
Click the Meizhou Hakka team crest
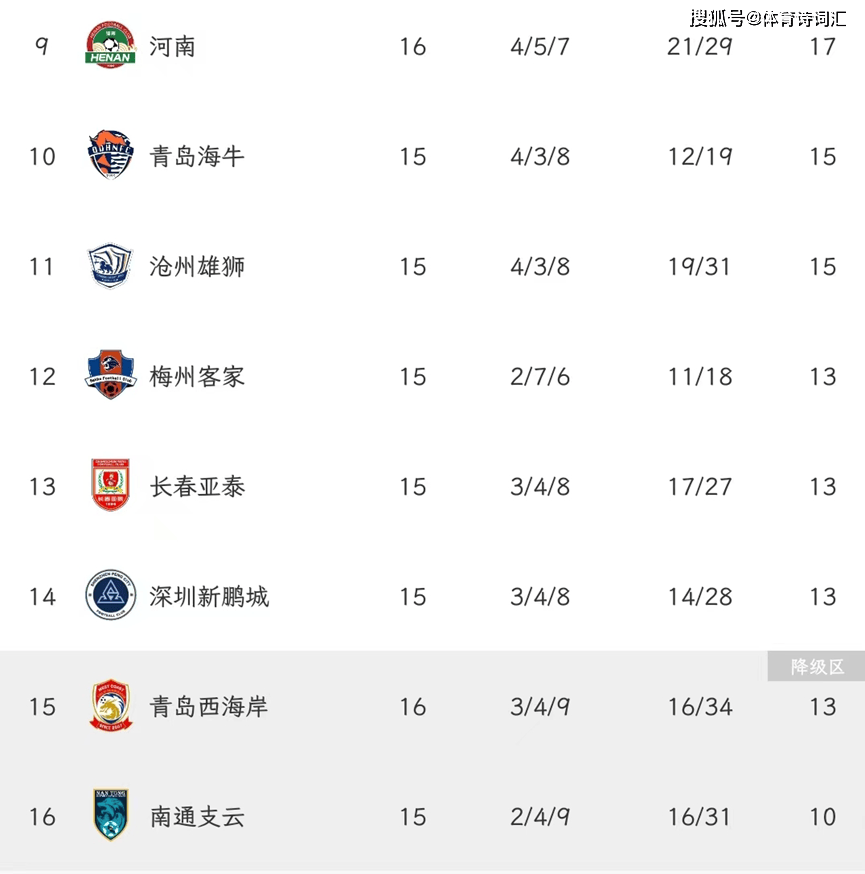[110, 375]
